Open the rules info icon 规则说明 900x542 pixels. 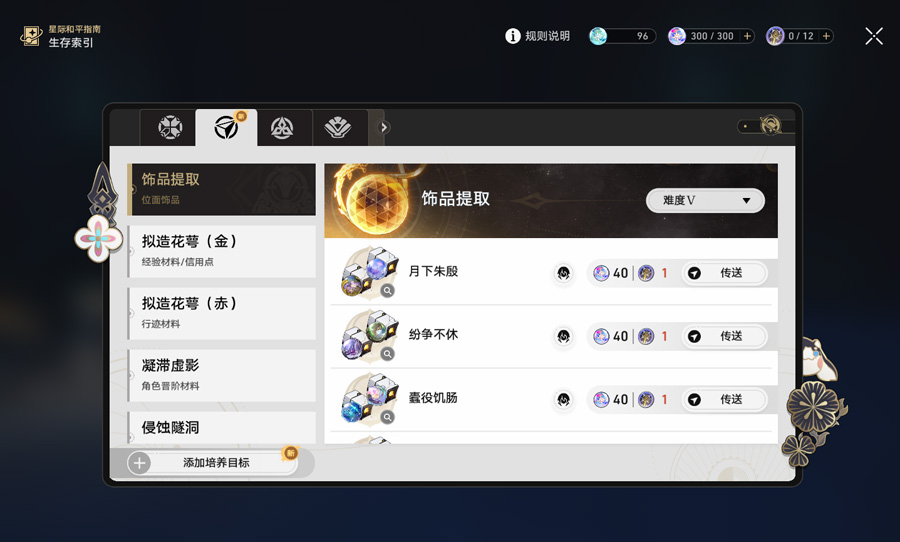pyautogui.click(x=513, y=36)
